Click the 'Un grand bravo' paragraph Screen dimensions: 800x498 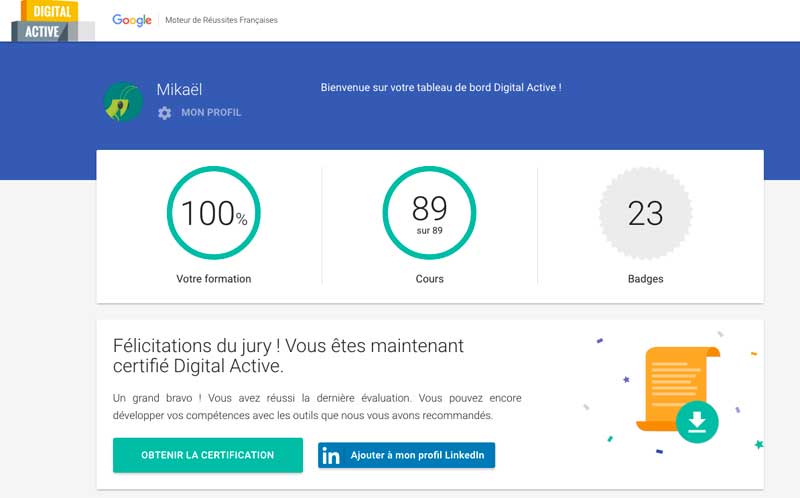[x=317, y=407]
